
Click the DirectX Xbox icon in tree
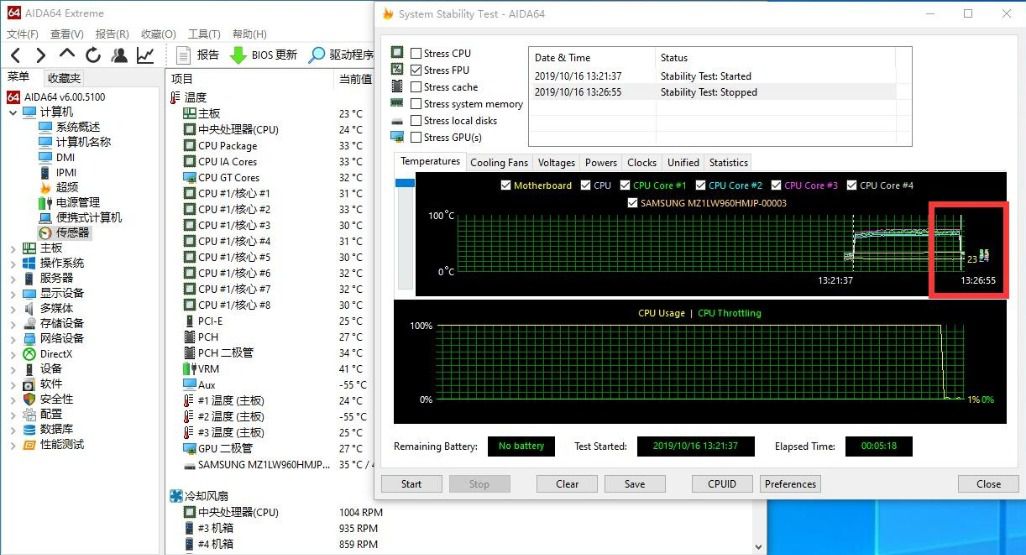[29, 354]
